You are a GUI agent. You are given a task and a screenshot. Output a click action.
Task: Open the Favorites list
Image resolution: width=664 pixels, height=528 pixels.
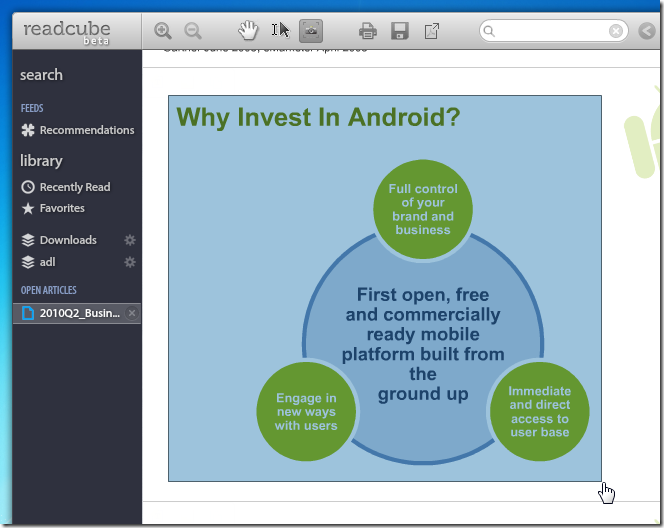click(62, 208)
